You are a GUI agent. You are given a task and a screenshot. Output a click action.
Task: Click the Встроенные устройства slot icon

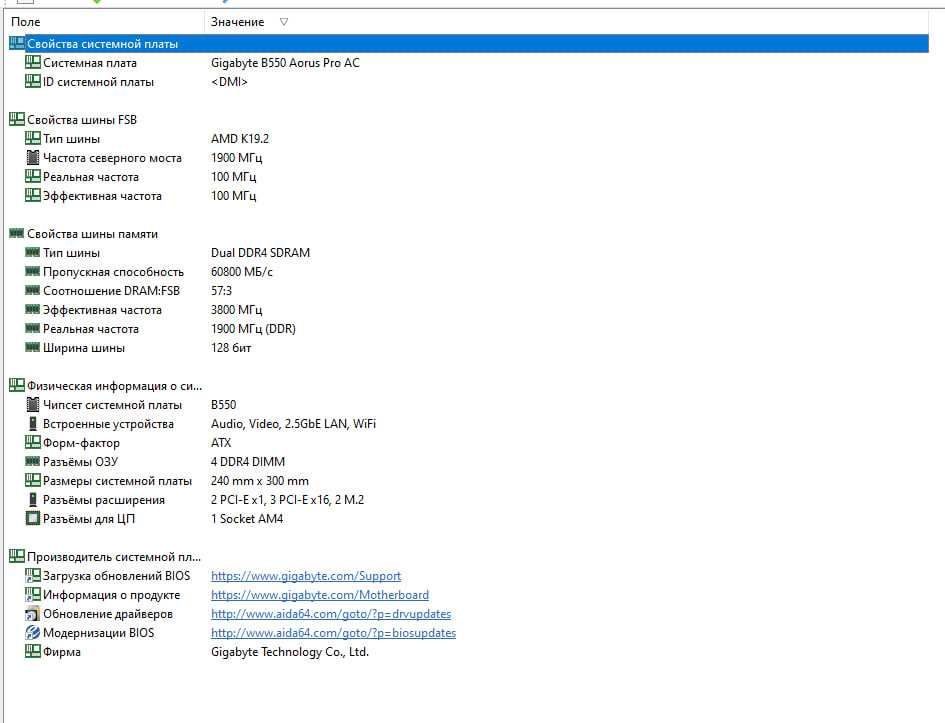[33, 424]
